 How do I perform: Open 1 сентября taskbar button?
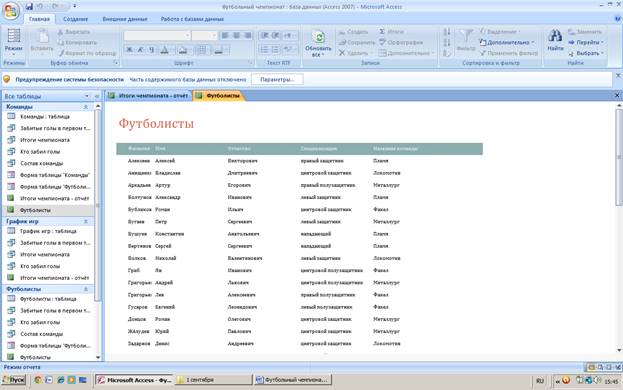[x=213, y=380]
